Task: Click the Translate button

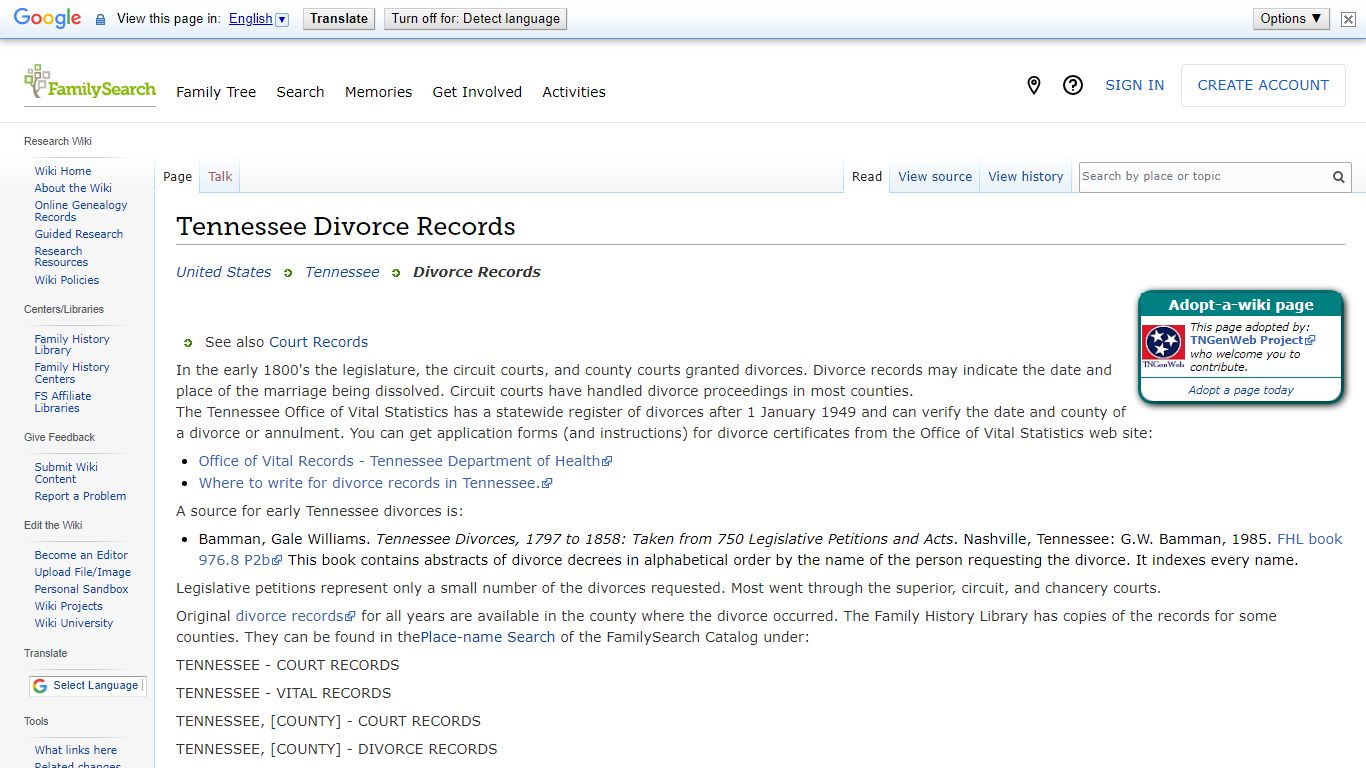Action: click(x=339, y=19)
